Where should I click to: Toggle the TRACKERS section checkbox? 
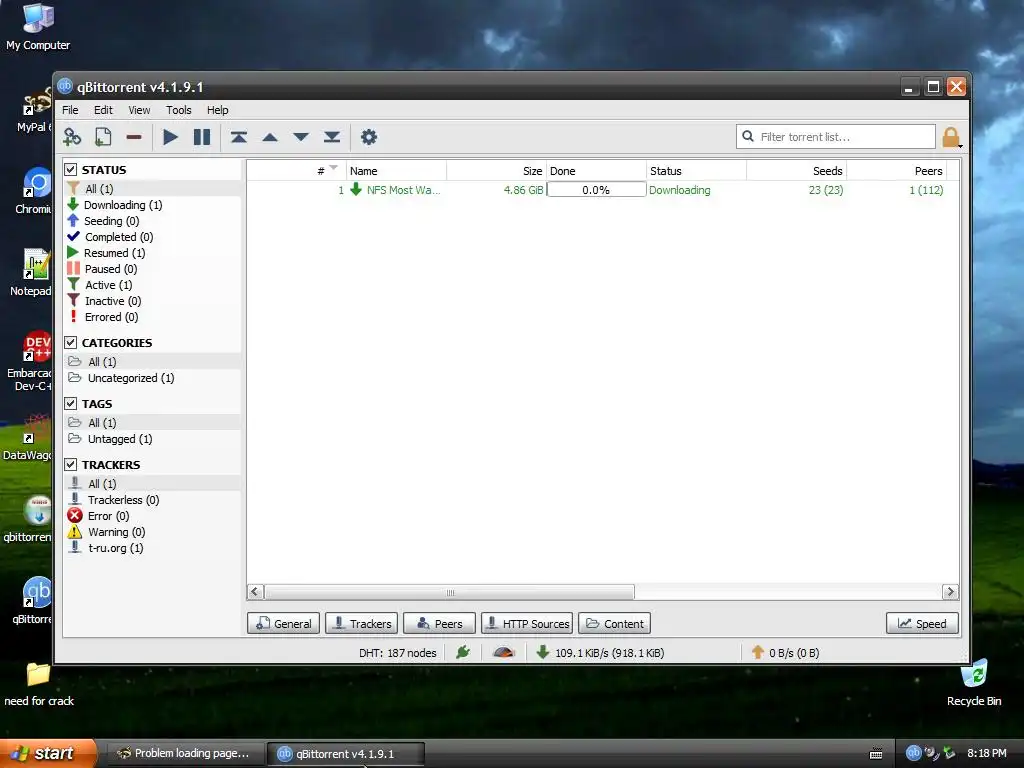(x=71, y=464)
